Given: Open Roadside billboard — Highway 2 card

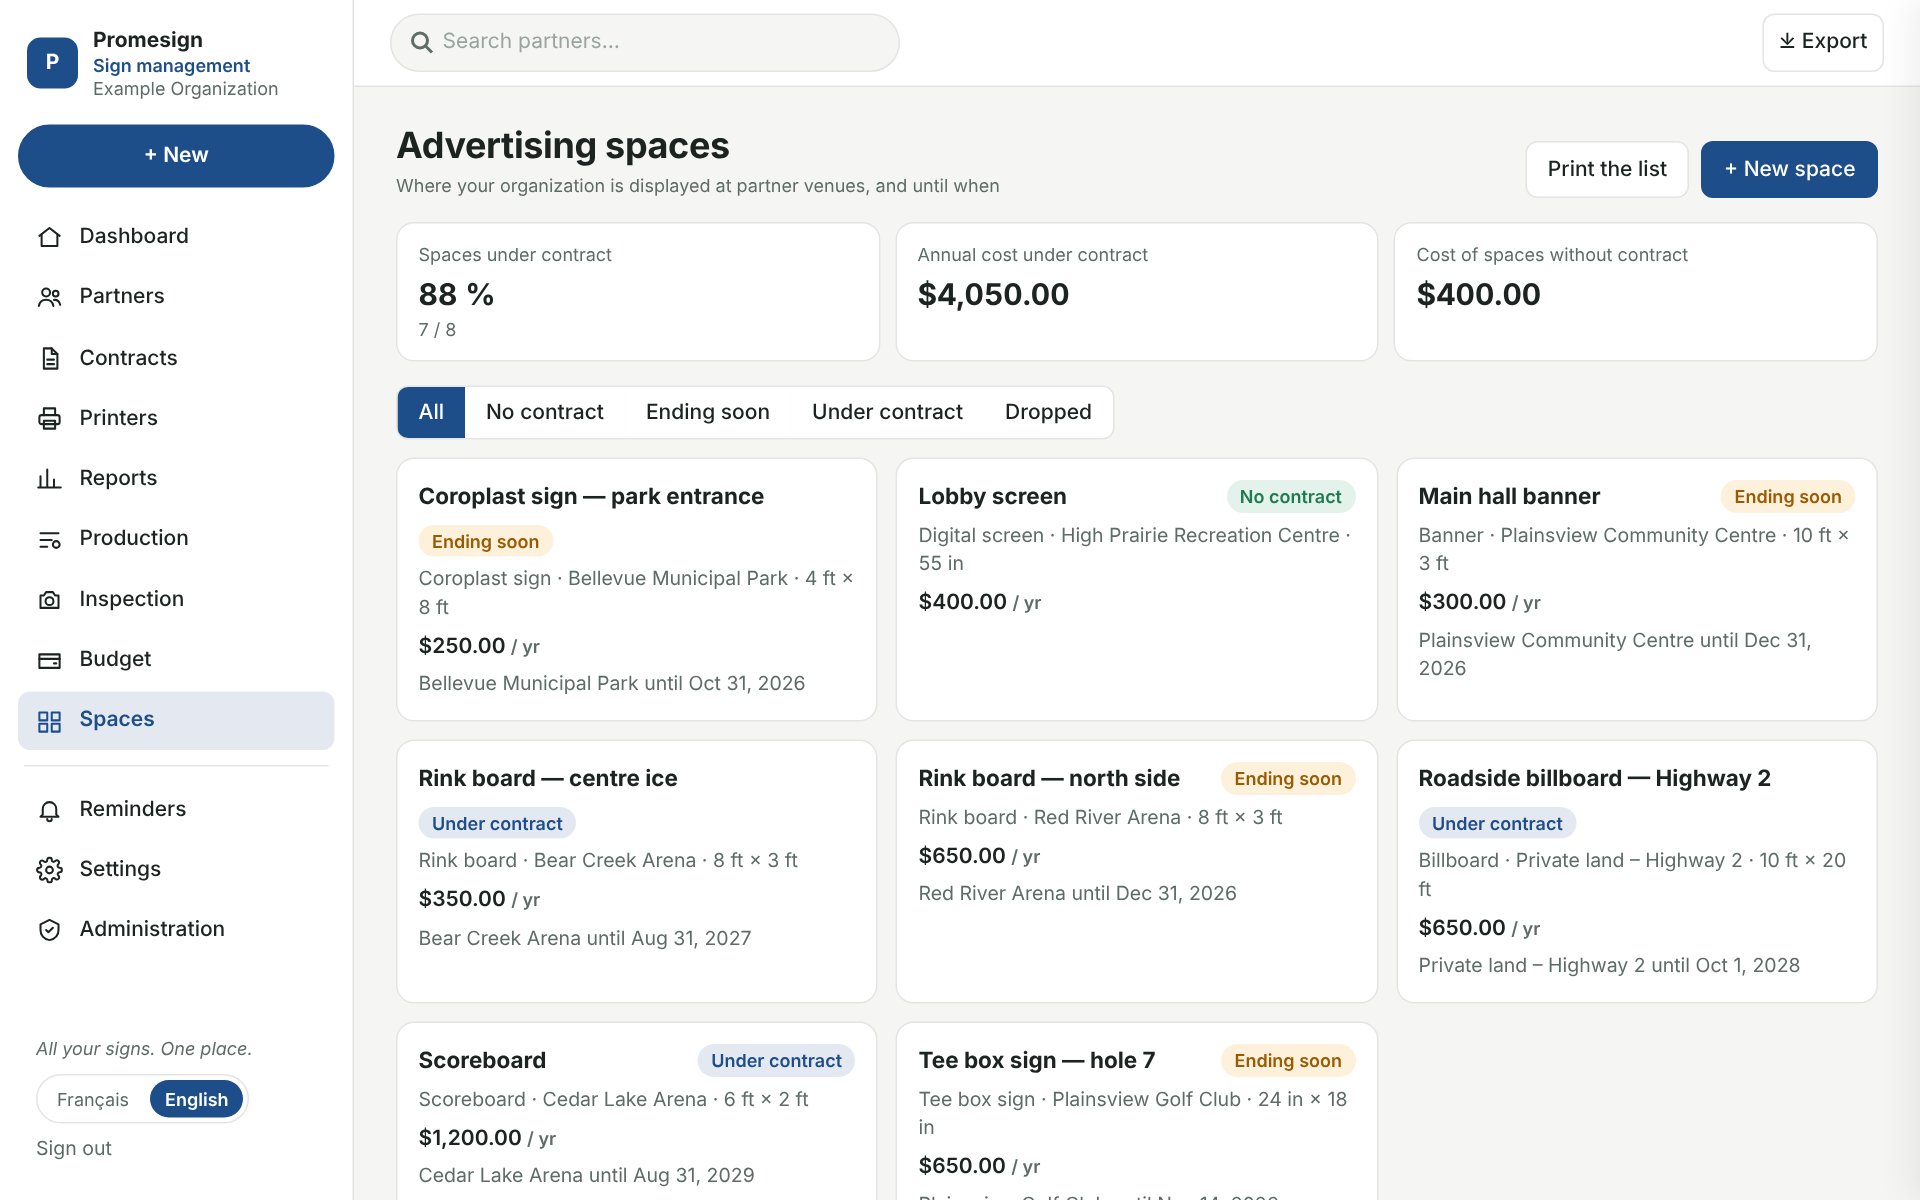Looking at the screenshot, I should pos(1636,871).
